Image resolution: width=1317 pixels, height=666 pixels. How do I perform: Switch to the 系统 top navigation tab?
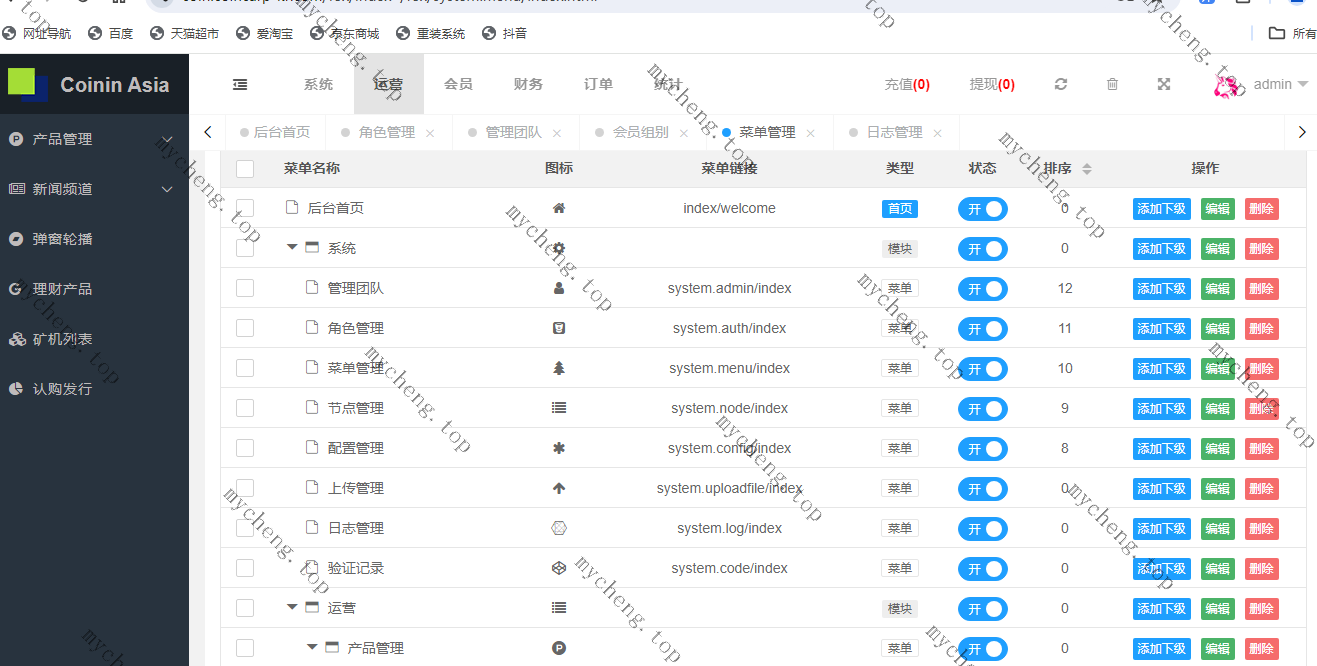318,84
